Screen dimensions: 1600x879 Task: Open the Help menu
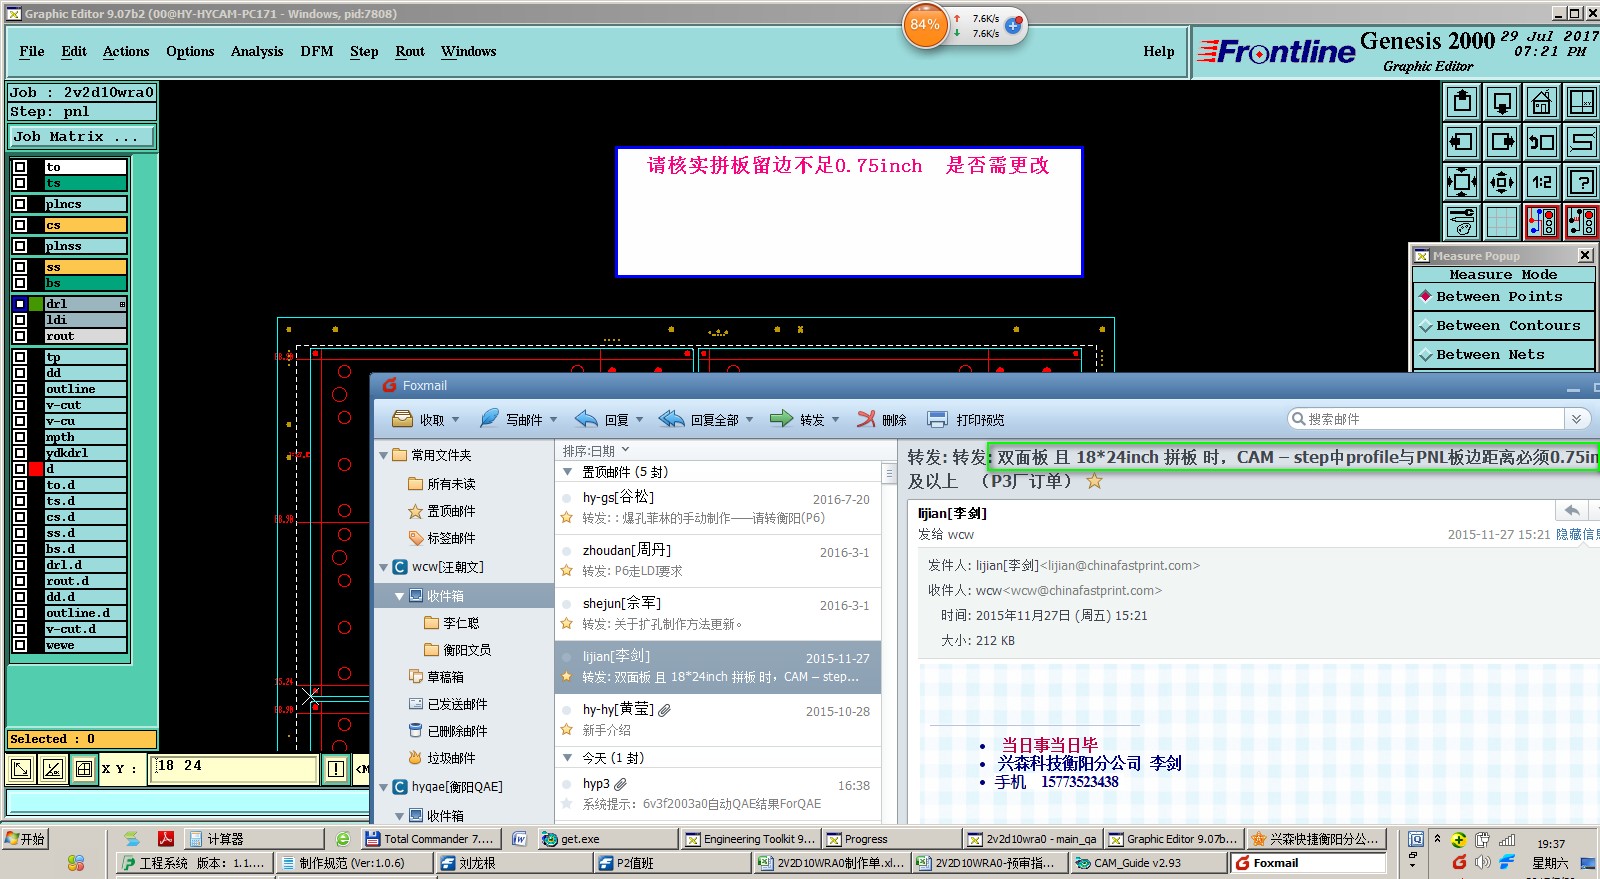click(1159, 52)
